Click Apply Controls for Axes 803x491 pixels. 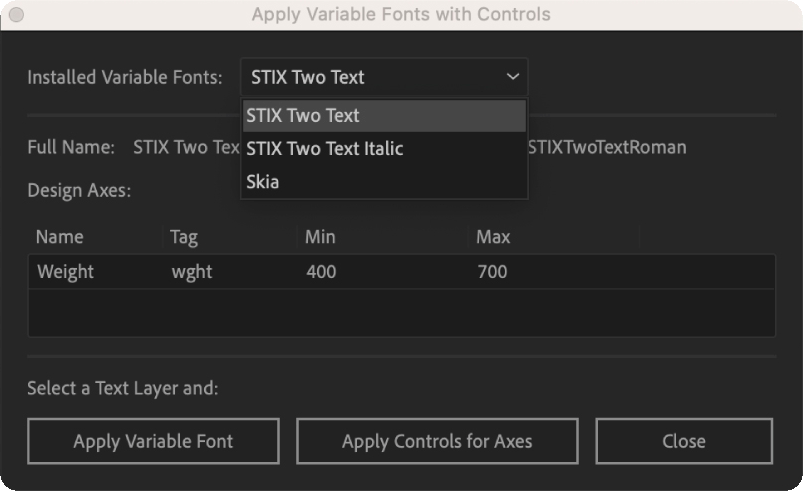click(x=437, y=441)
